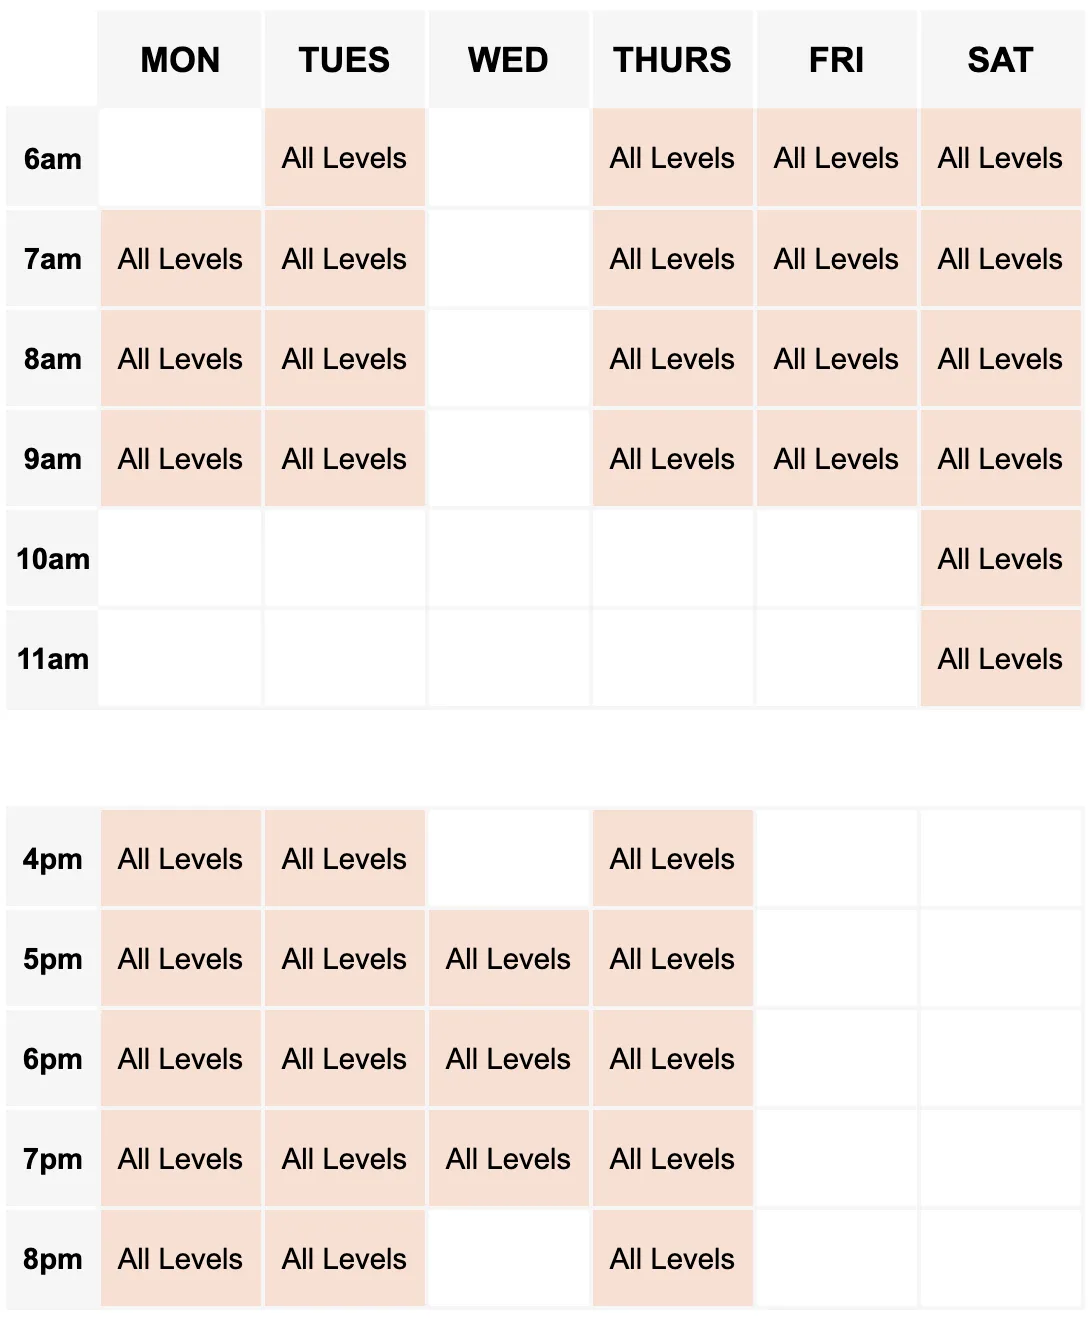Choose Tuesday 6am All Levels slot
Viewport: 1090px width, 1318px height.
pyautogui.click(x=344, y=158)
